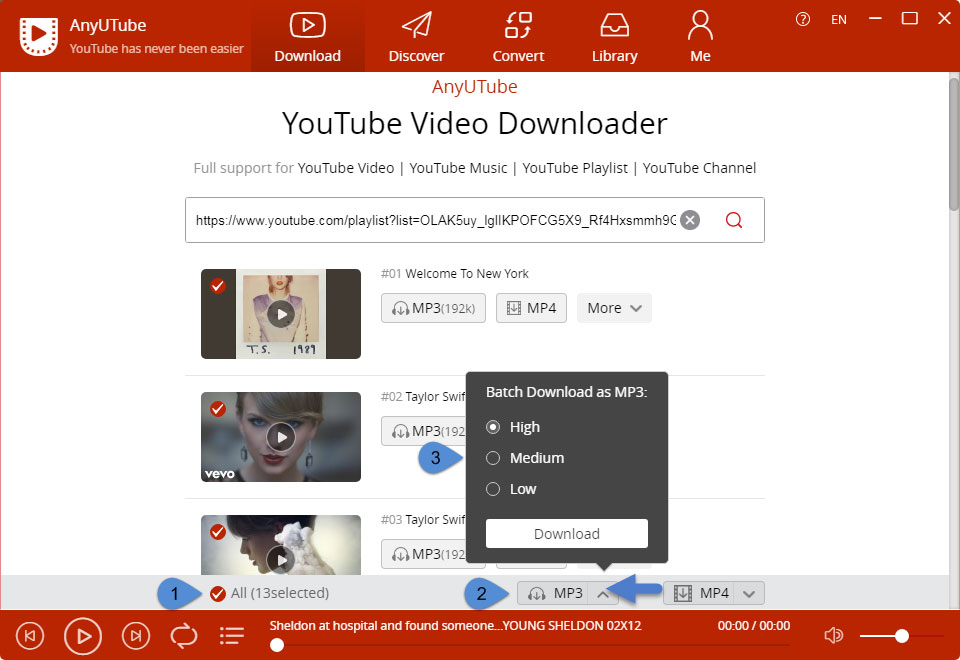Image resolution: width=960 pixels, height=660 pixels.
Task: Clear the URL field with X icon
Action: tap(690, 220)
